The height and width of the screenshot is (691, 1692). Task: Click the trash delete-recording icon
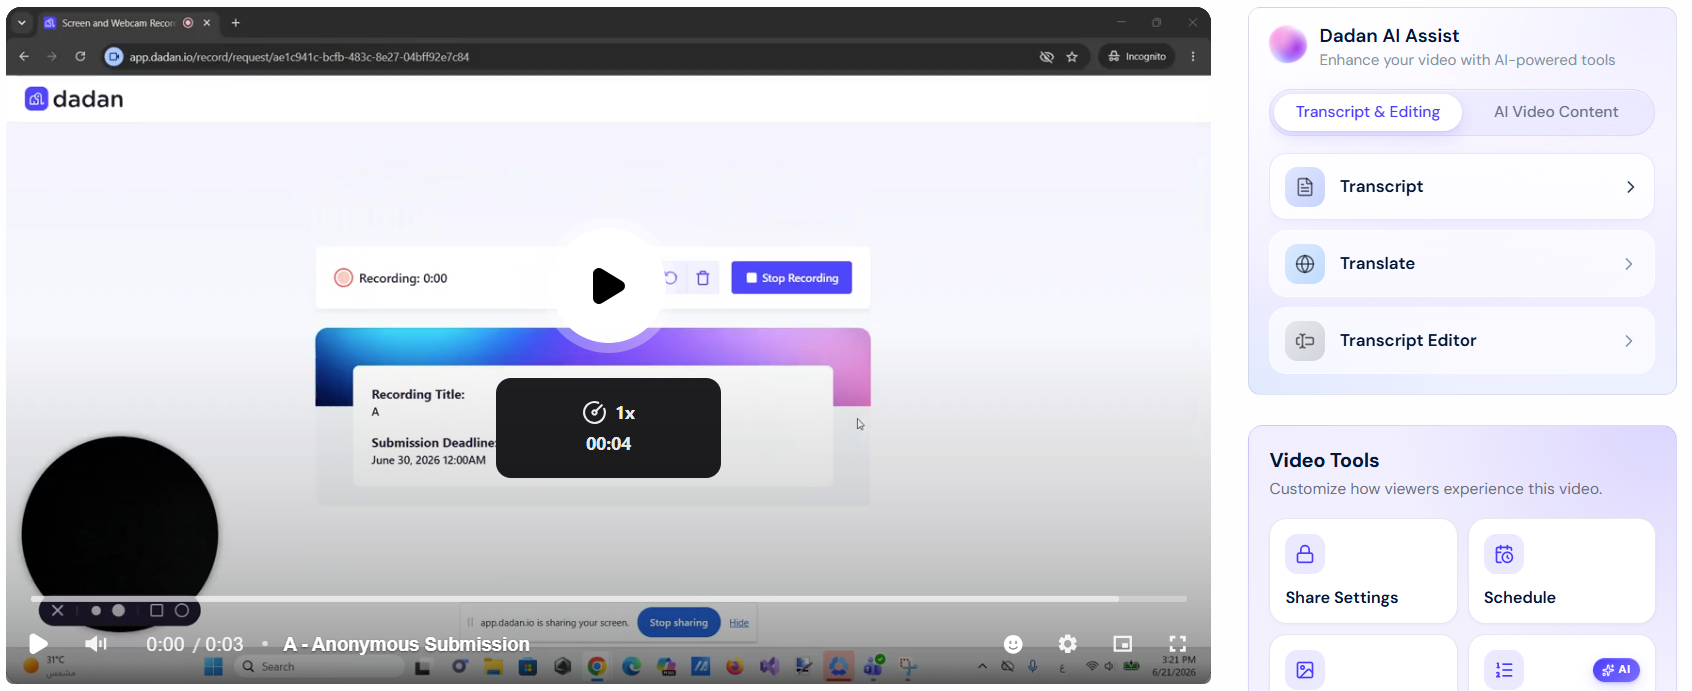point(703,278)
